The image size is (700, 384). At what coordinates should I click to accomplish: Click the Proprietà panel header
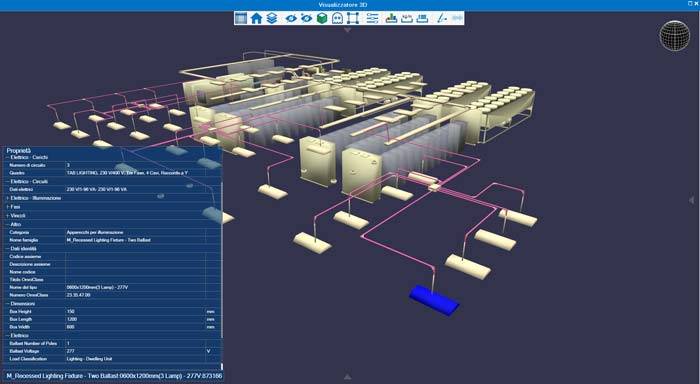[19, 150]
